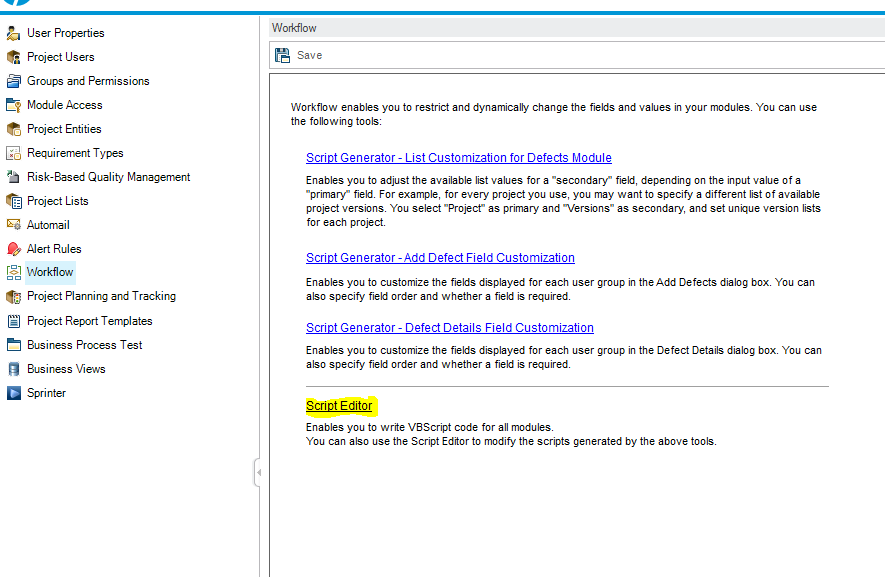Click the Requirement Types icon
The height and width of the screenshot is (577, 885).
[x=14, y=153]
